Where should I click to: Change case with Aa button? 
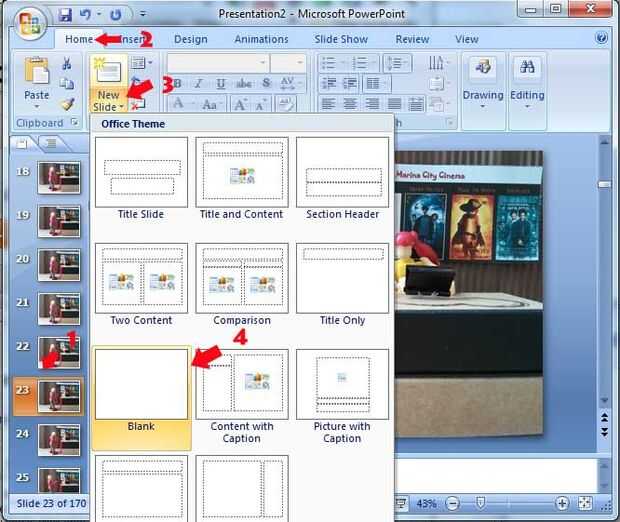pos(211,104)
